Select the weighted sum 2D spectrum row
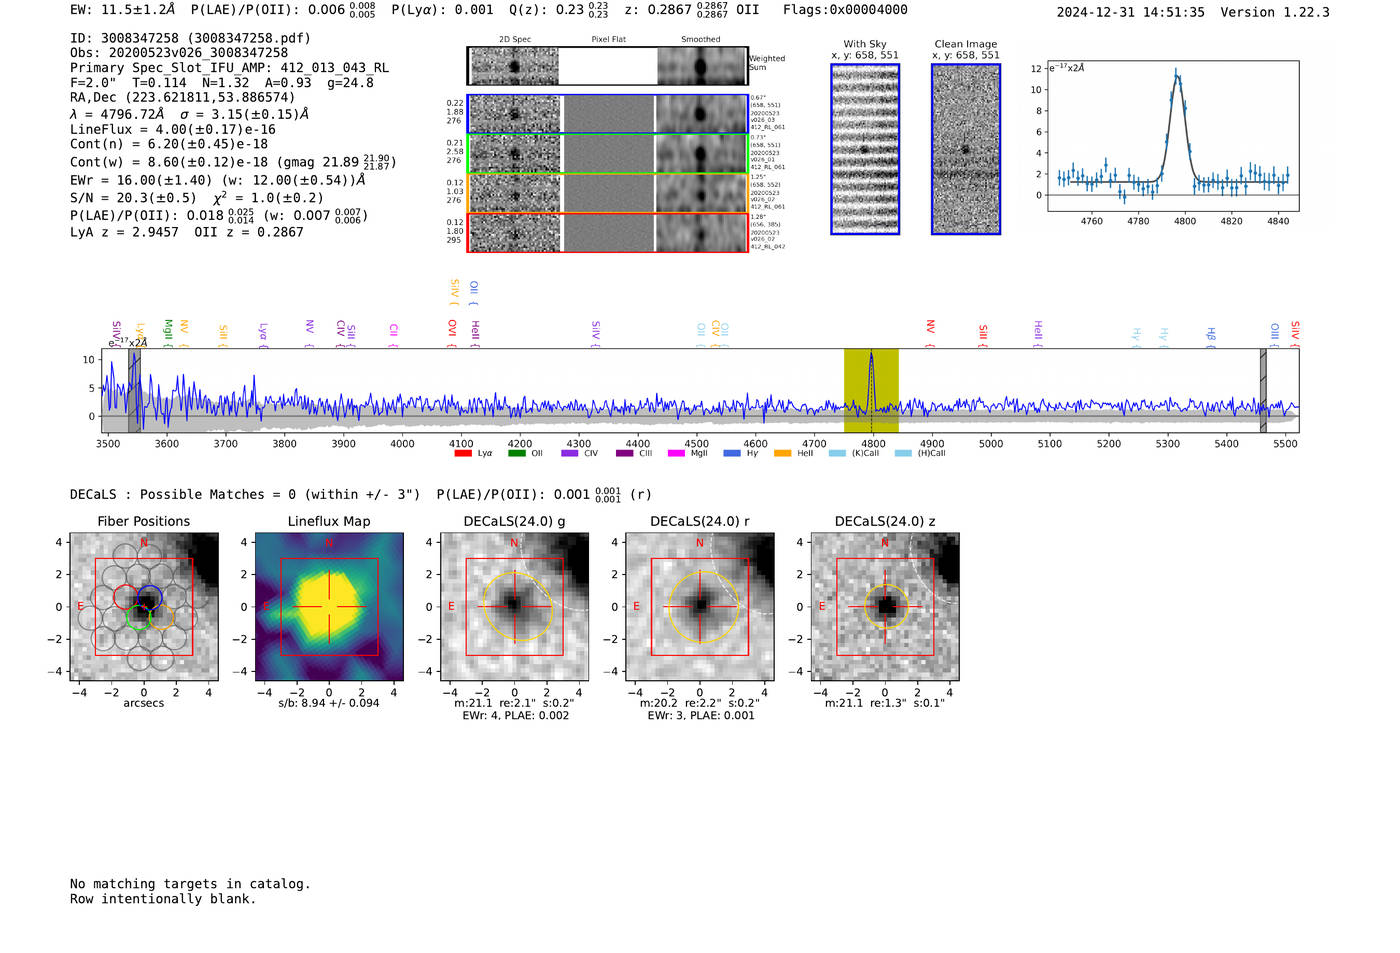 pos(608,66)
